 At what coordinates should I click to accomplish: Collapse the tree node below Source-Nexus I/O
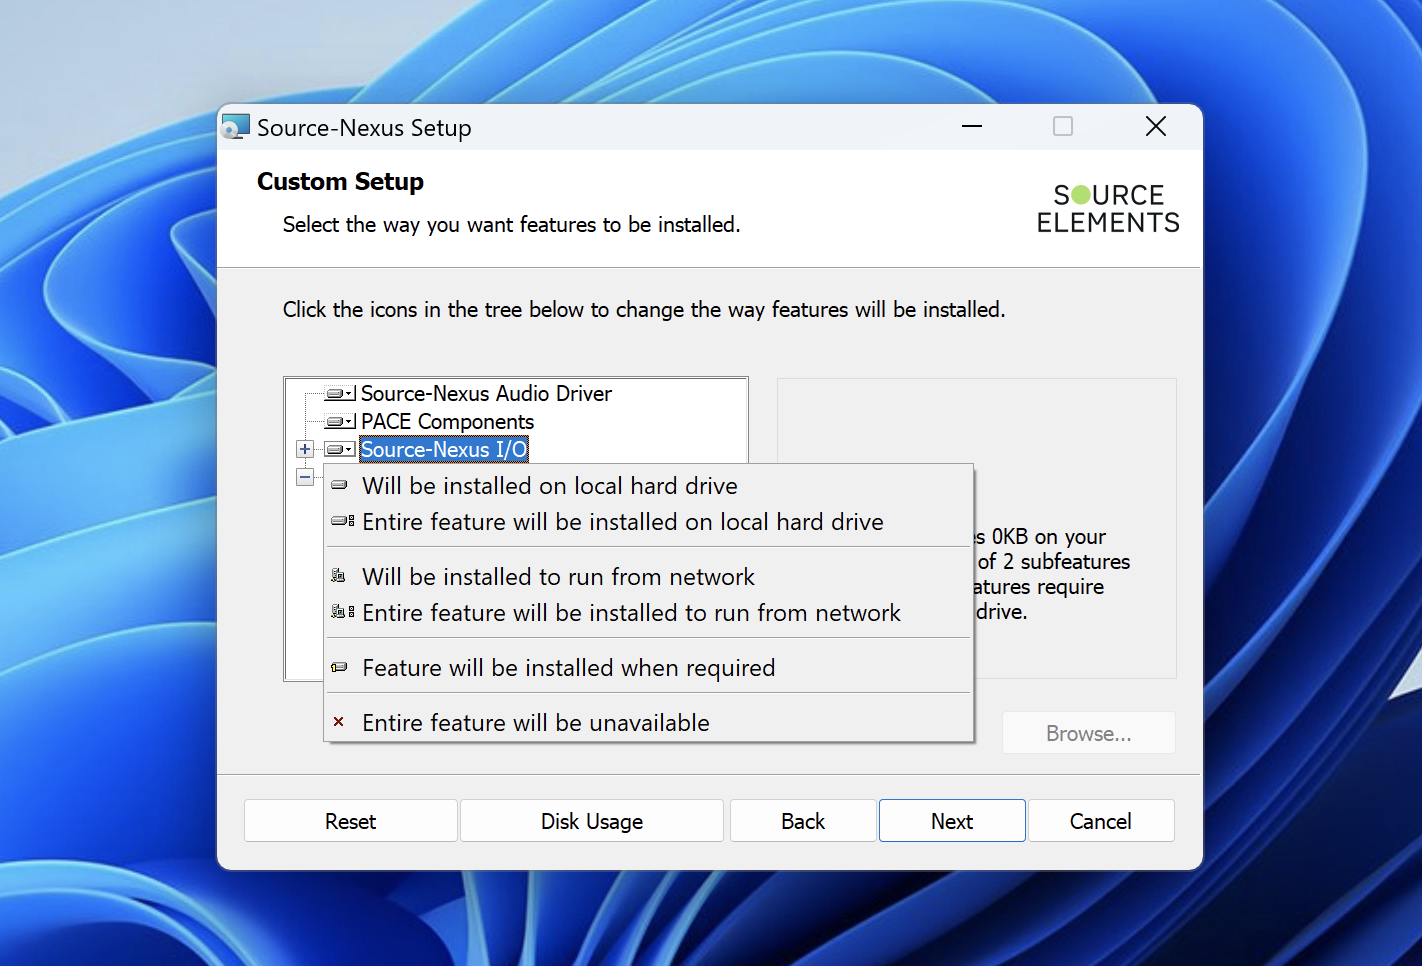coord(305,477)
